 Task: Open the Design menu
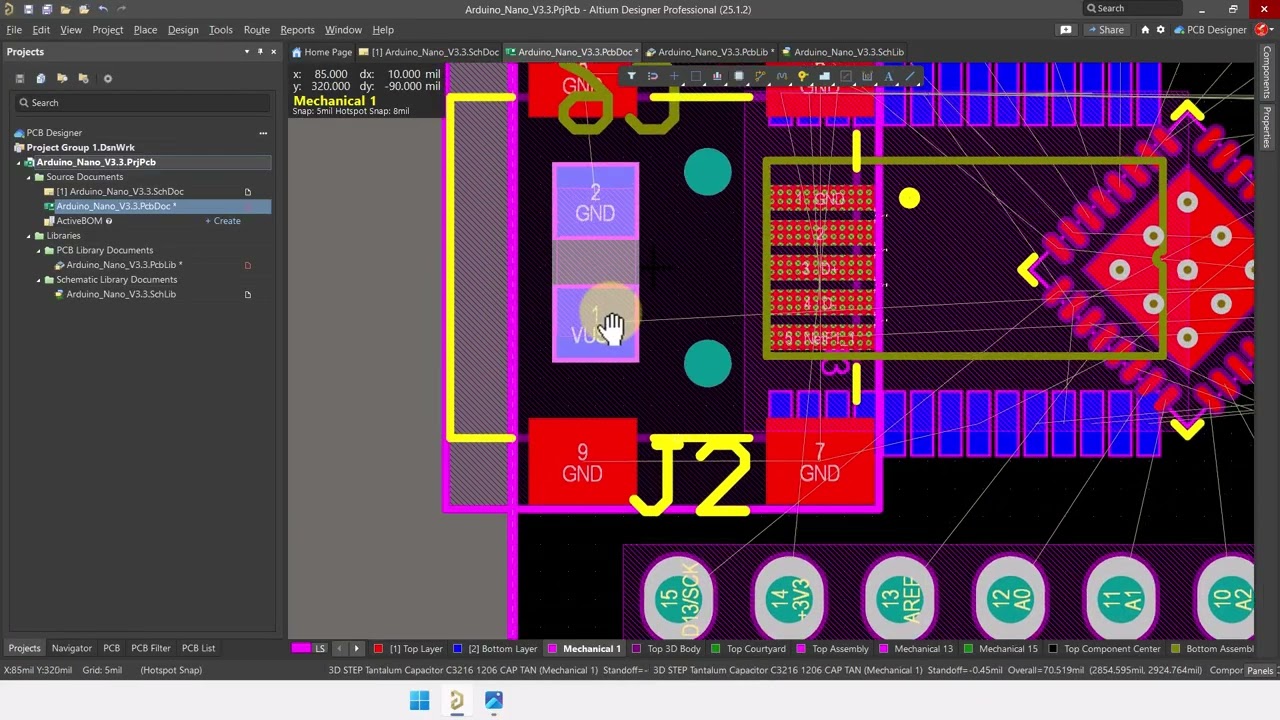[x=183, y=30]
